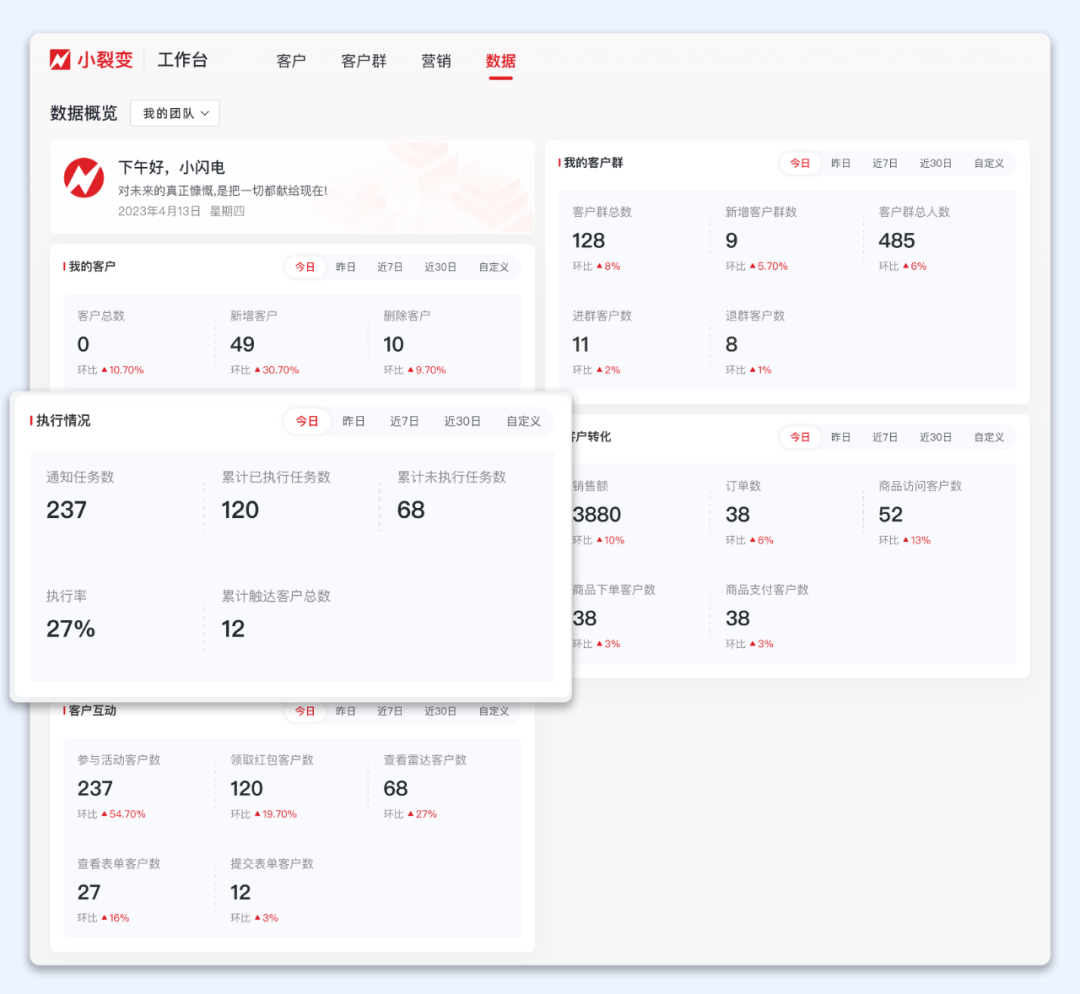
Task: Open the 客户群 navigation tab
Action: [364, 61]
